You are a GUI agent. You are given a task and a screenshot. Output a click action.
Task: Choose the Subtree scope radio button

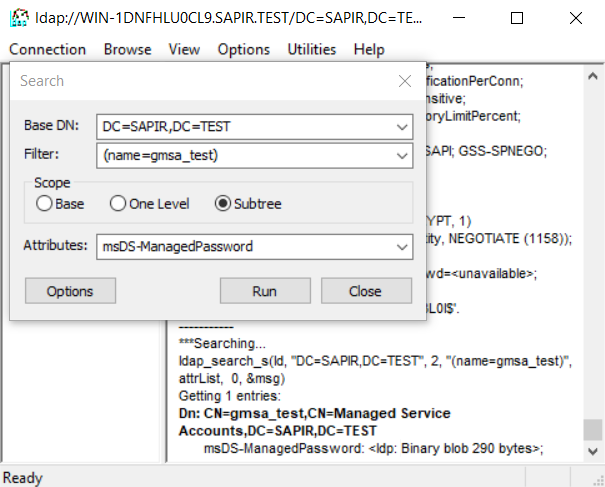(x=224, y=204)
